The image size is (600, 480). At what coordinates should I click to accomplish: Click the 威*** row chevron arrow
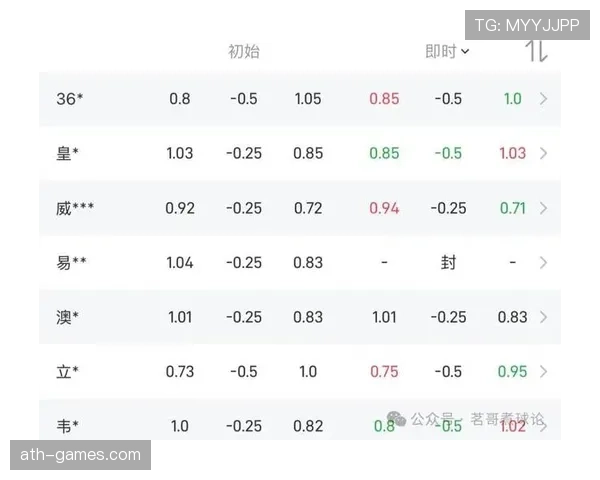click(543, 209)
